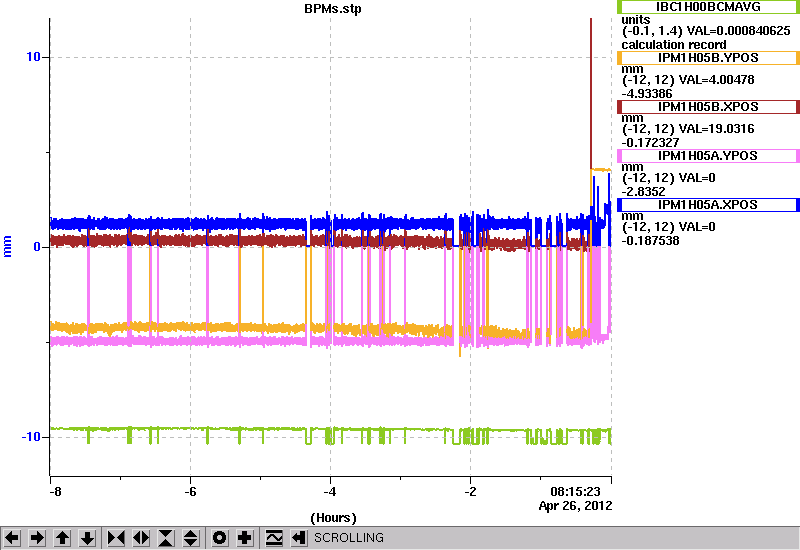Click the -4 tick label on the time axis
Image resolution: width=800 pixels, height=550 pixels.
click(330, 492)
